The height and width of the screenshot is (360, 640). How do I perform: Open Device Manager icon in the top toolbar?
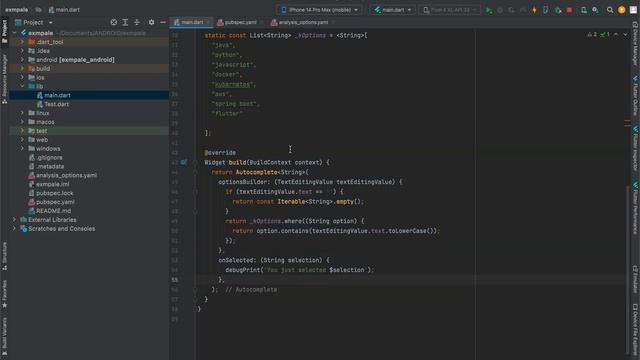[584, 10]
